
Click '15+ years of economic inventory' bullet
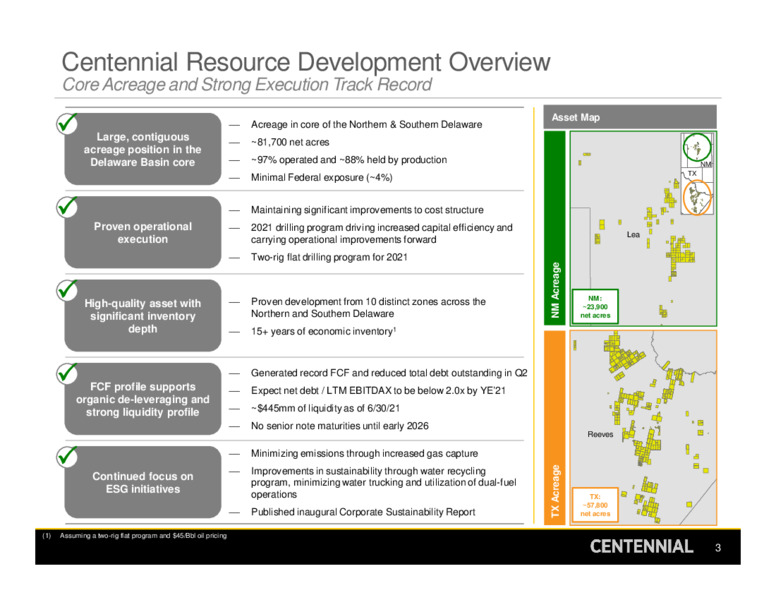coord(323,331)
